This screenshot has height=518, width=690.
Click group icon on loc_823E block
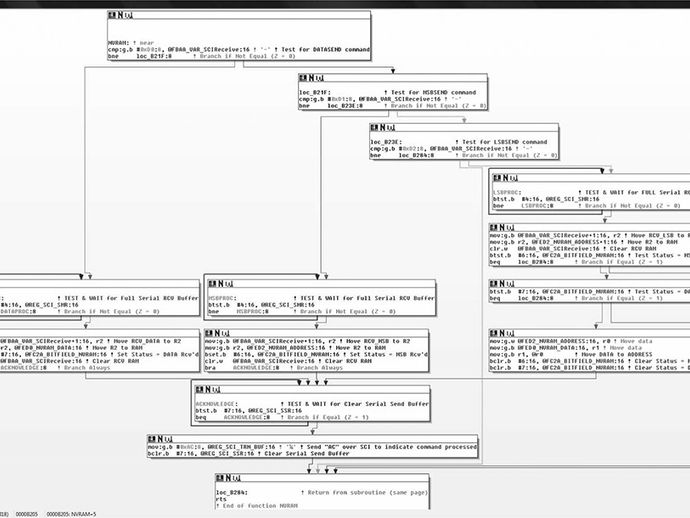click(391, 128)
